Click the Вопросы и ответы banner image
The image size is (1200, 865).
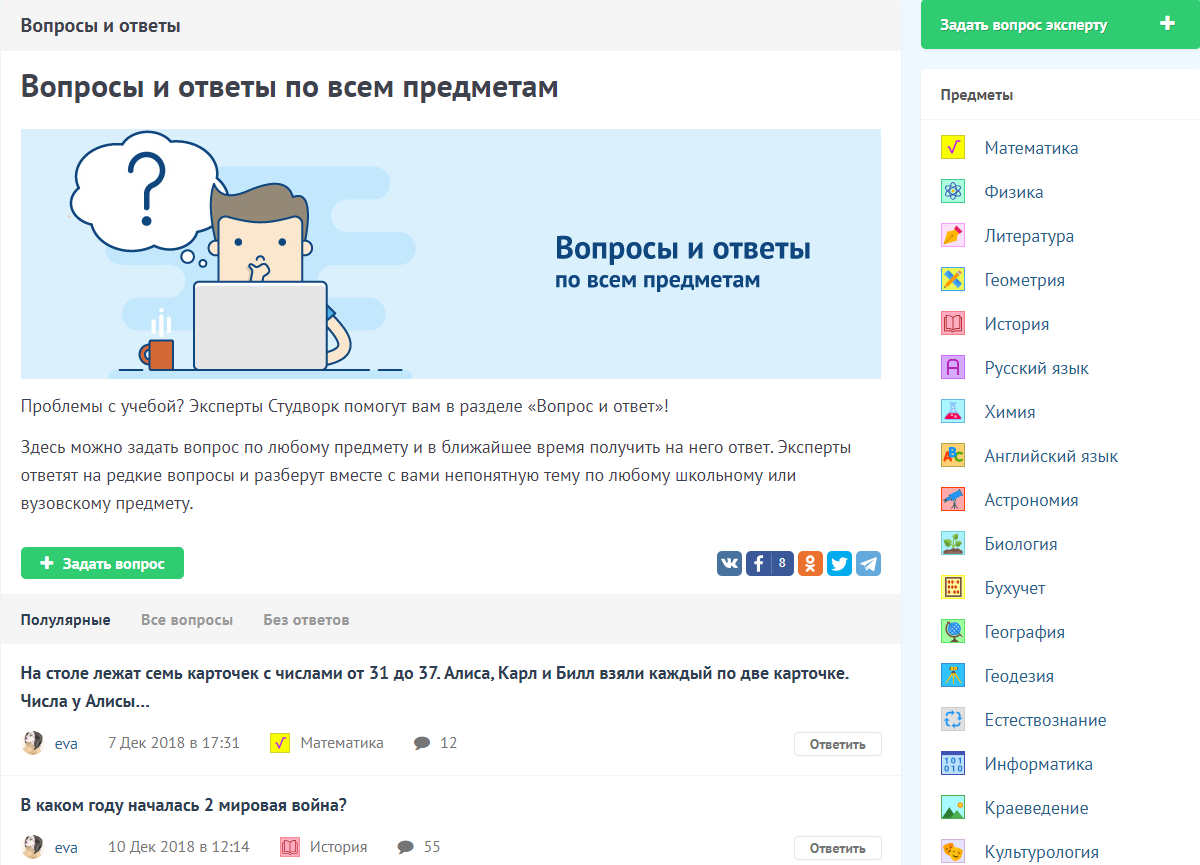point(450,254)
